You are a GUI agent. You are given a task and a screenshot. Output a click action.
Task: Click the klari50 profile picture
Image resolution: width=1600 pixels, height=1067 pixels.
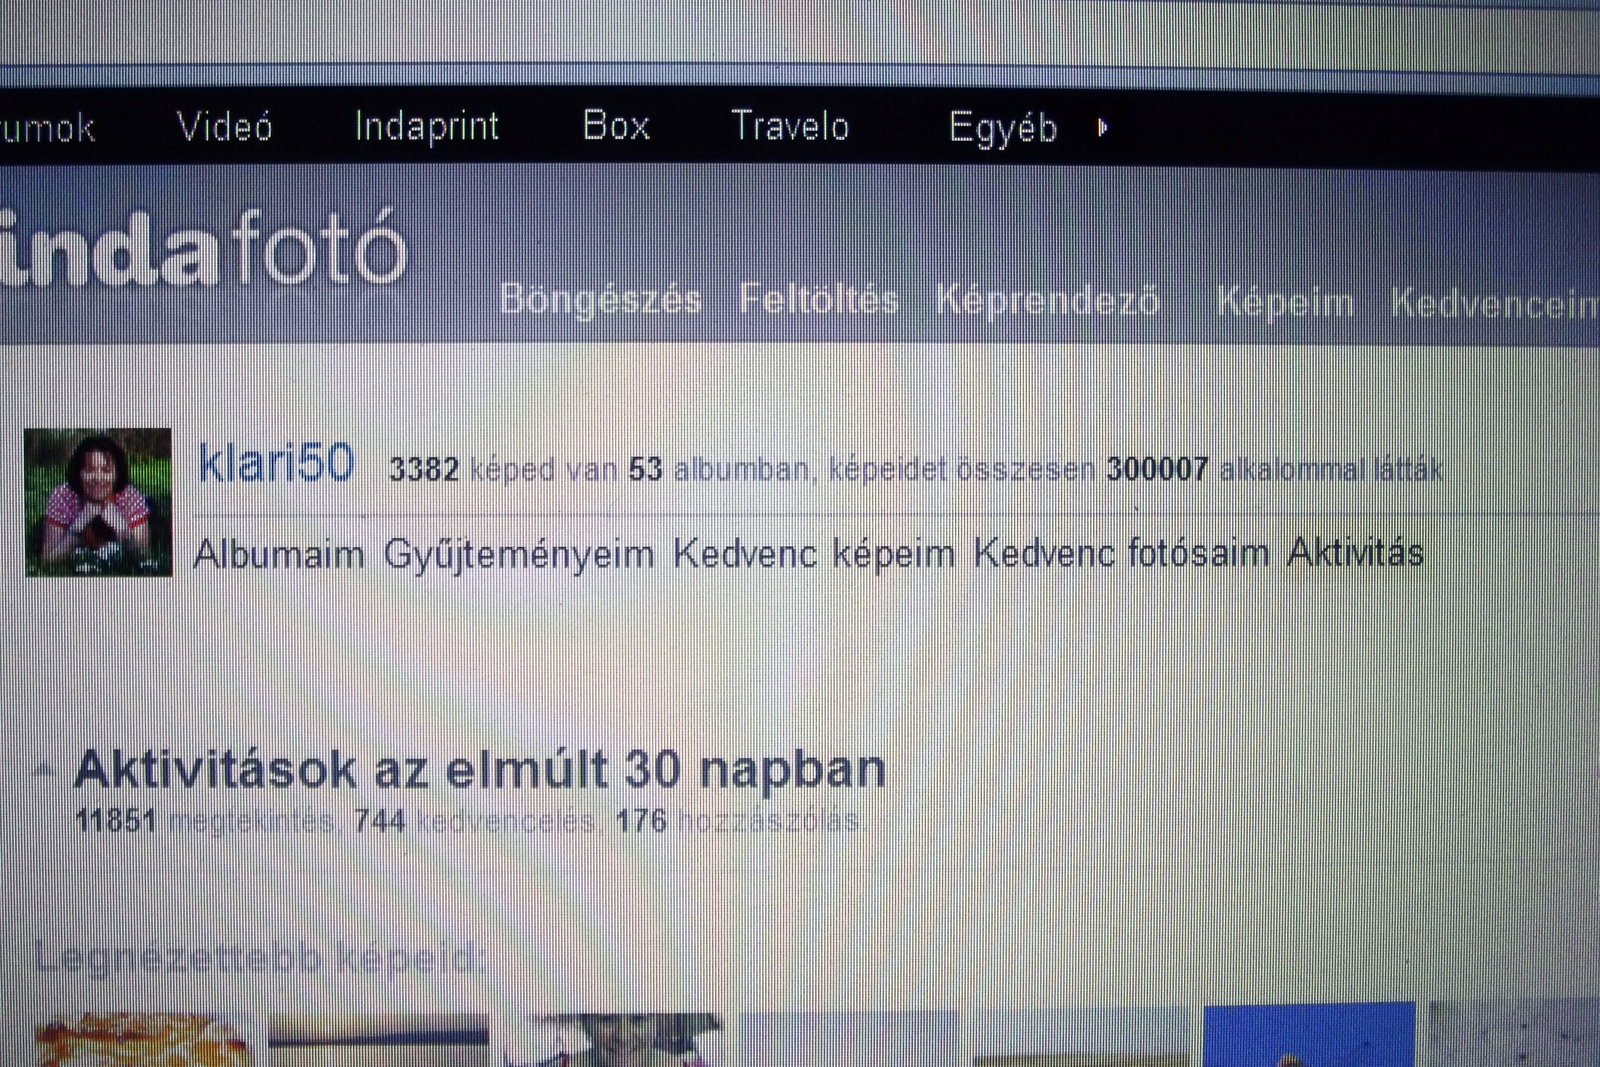(98, 502)
